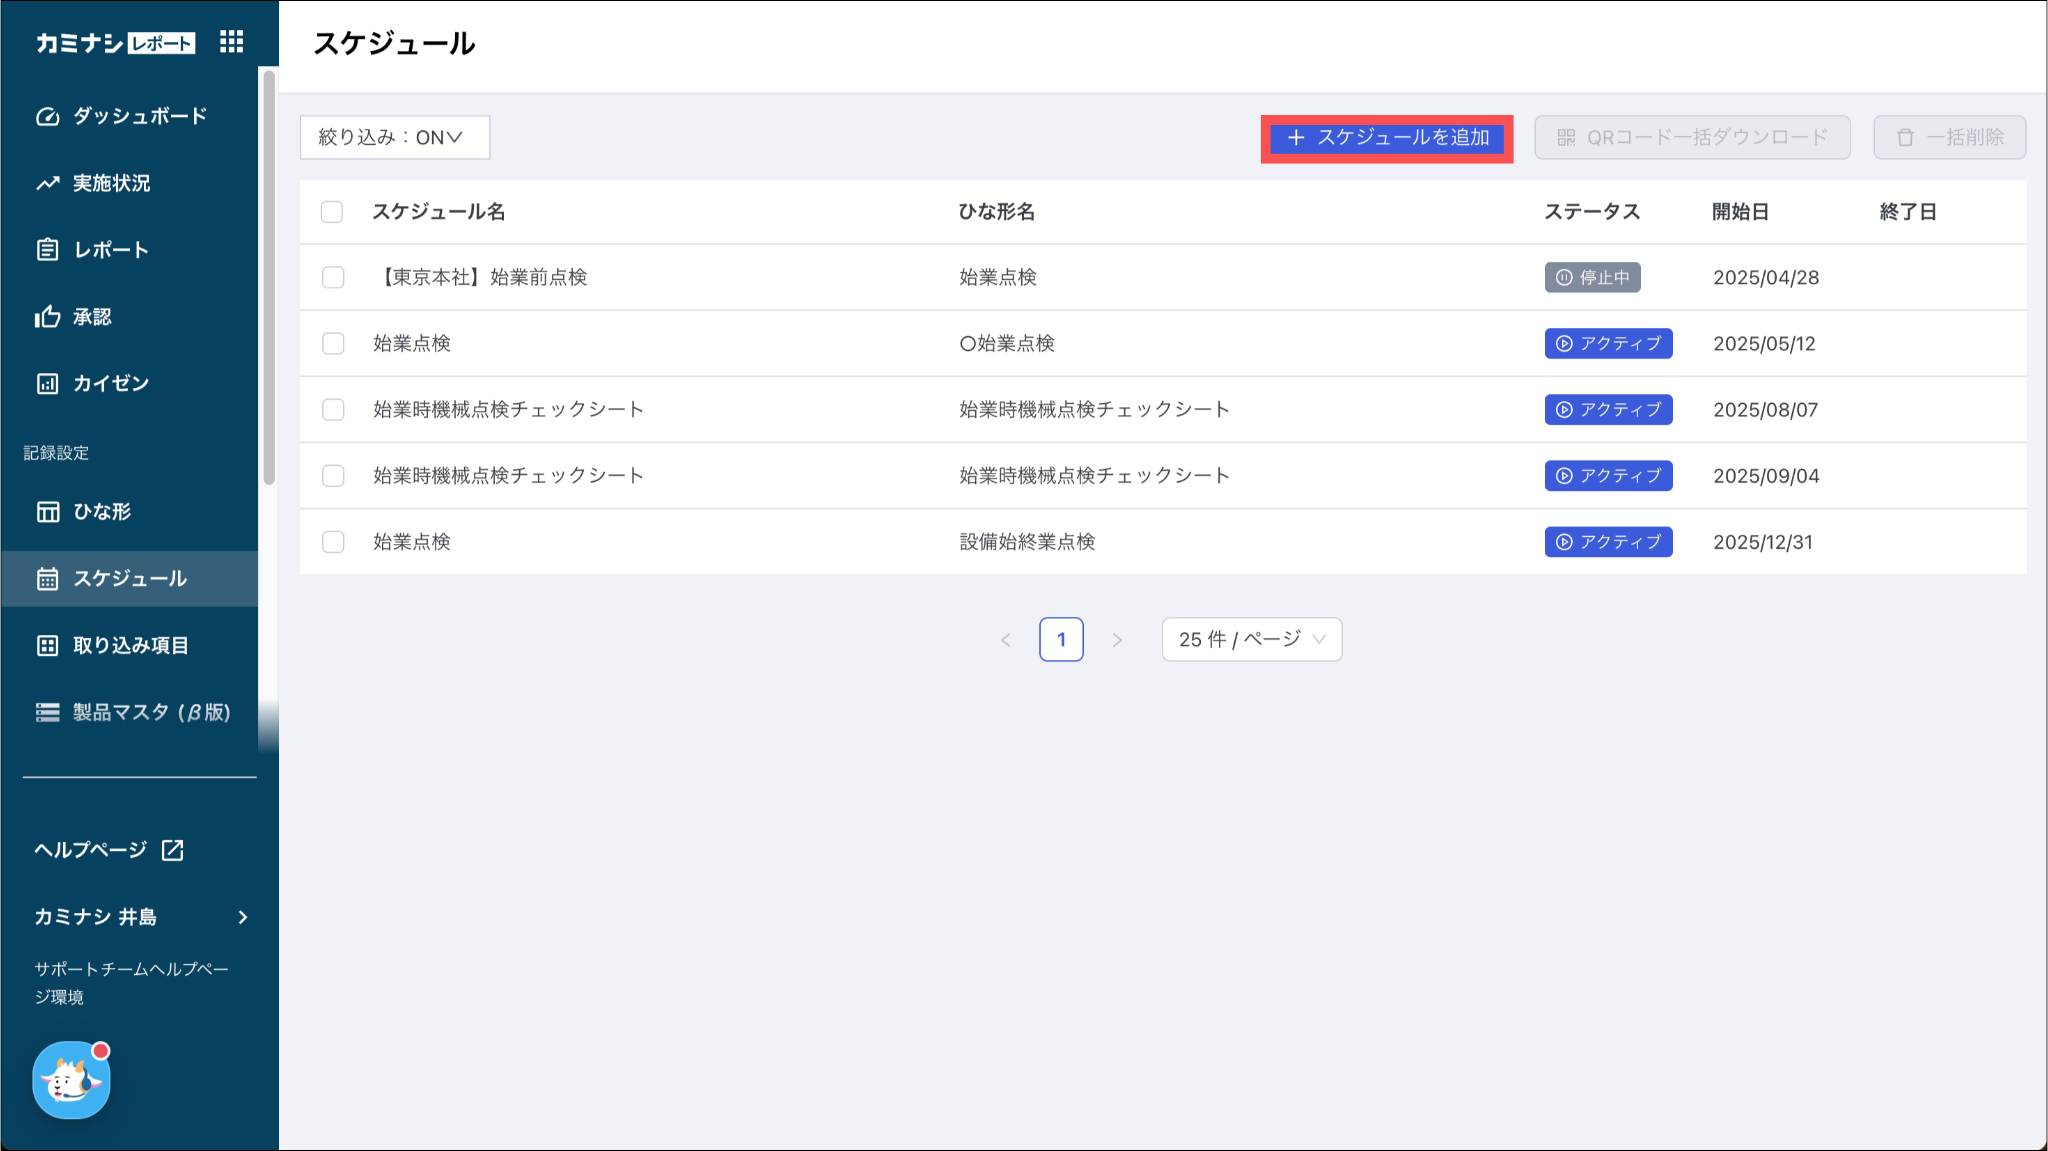Click the カイゼン chart icon
The height and width of the screenshot is (1151, 2048).
(48, 384)
